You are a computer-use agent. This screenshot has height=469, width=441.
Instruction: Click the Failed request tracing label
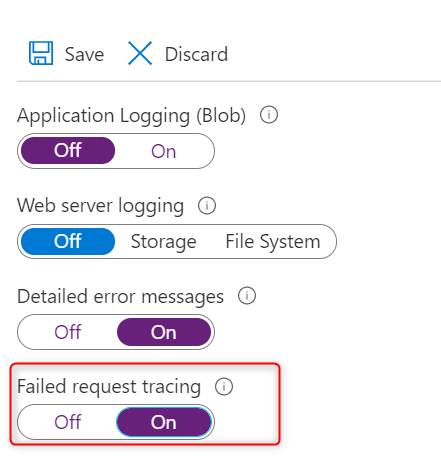[109, 387]
